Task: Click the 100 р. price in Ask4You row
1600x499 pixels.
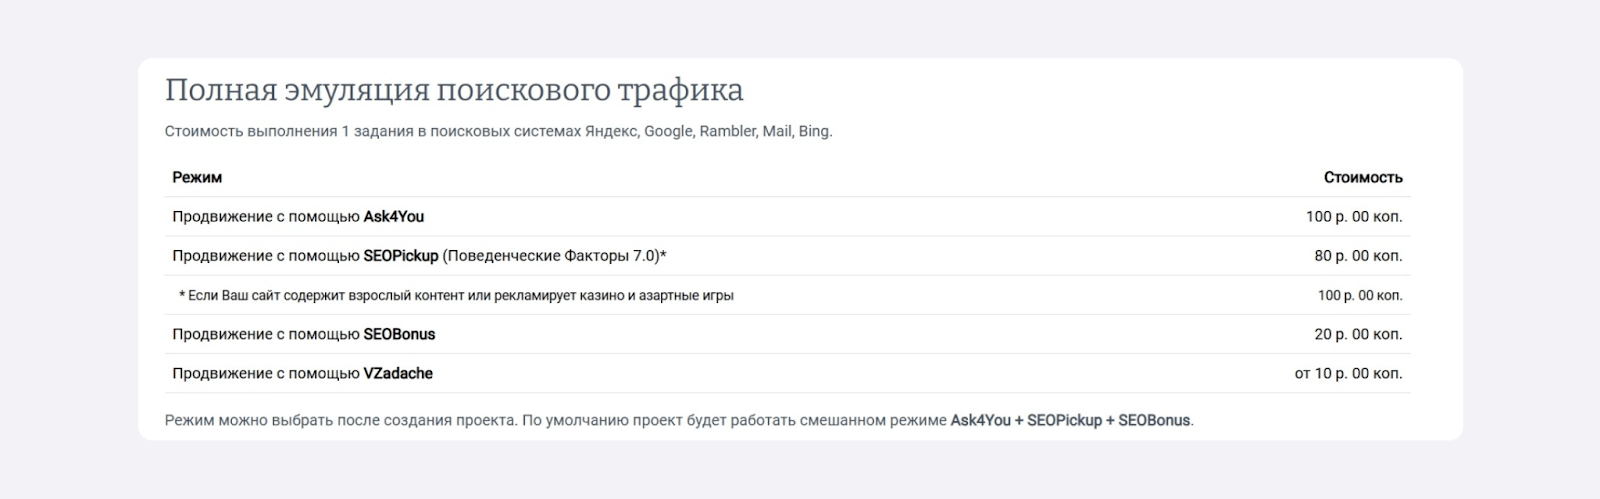Action: tap(1353, 216)
